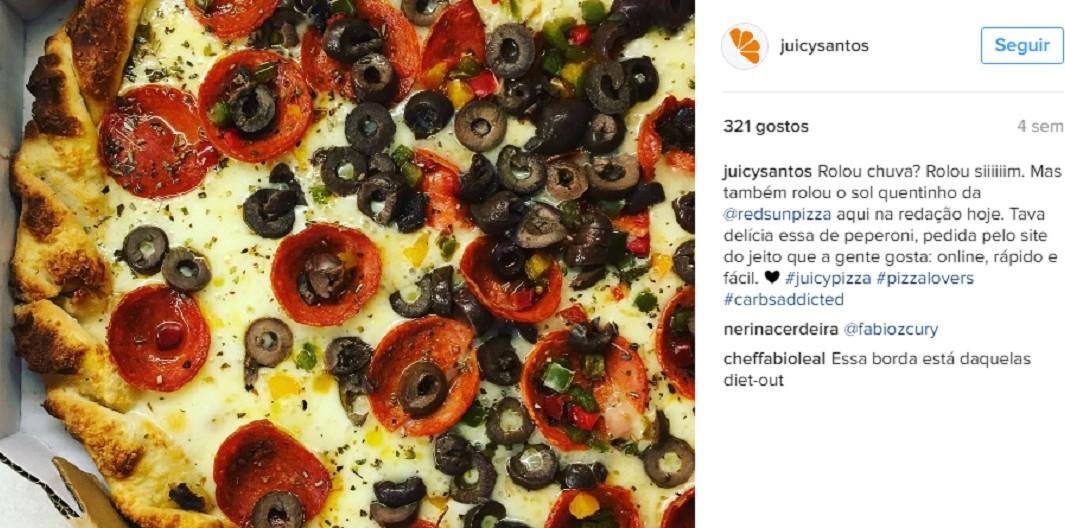Click the comment text Essa borda está daquelas
1065x528 pixels.
point(931,359)
